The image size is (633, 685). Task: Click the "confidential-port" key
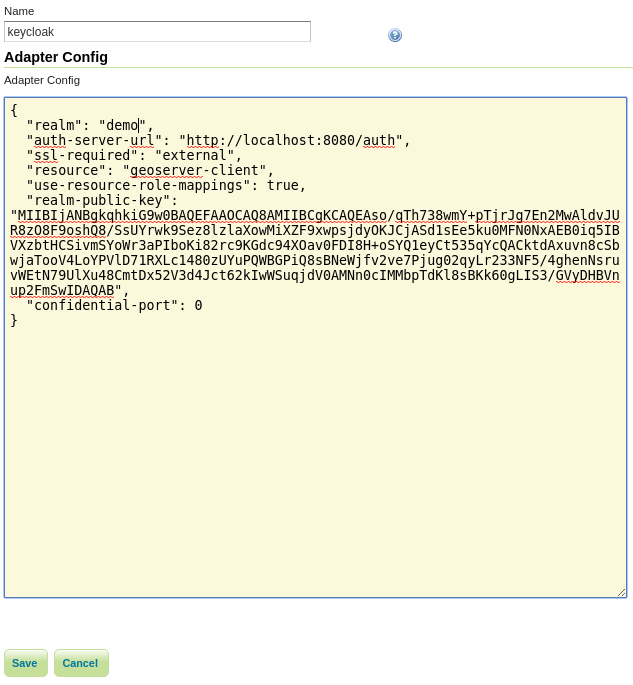[x=102, y=306]
